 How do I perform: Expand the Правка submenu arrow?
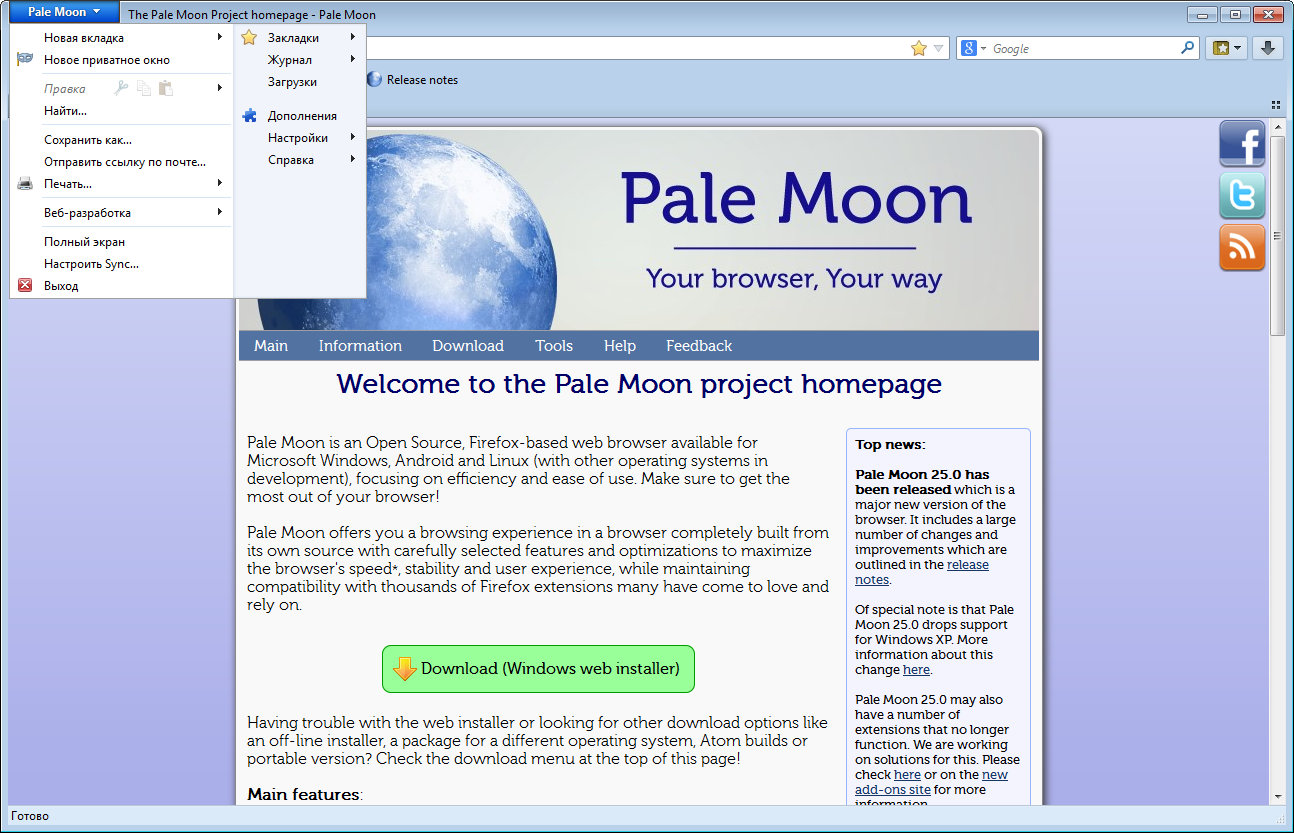tap(219, 88)
